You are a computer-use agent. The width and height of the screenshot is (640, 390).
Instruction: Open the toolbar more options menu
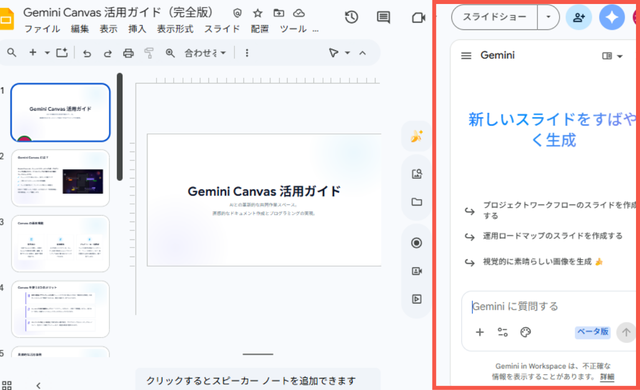pyautogui.click(x=247, y=53)
